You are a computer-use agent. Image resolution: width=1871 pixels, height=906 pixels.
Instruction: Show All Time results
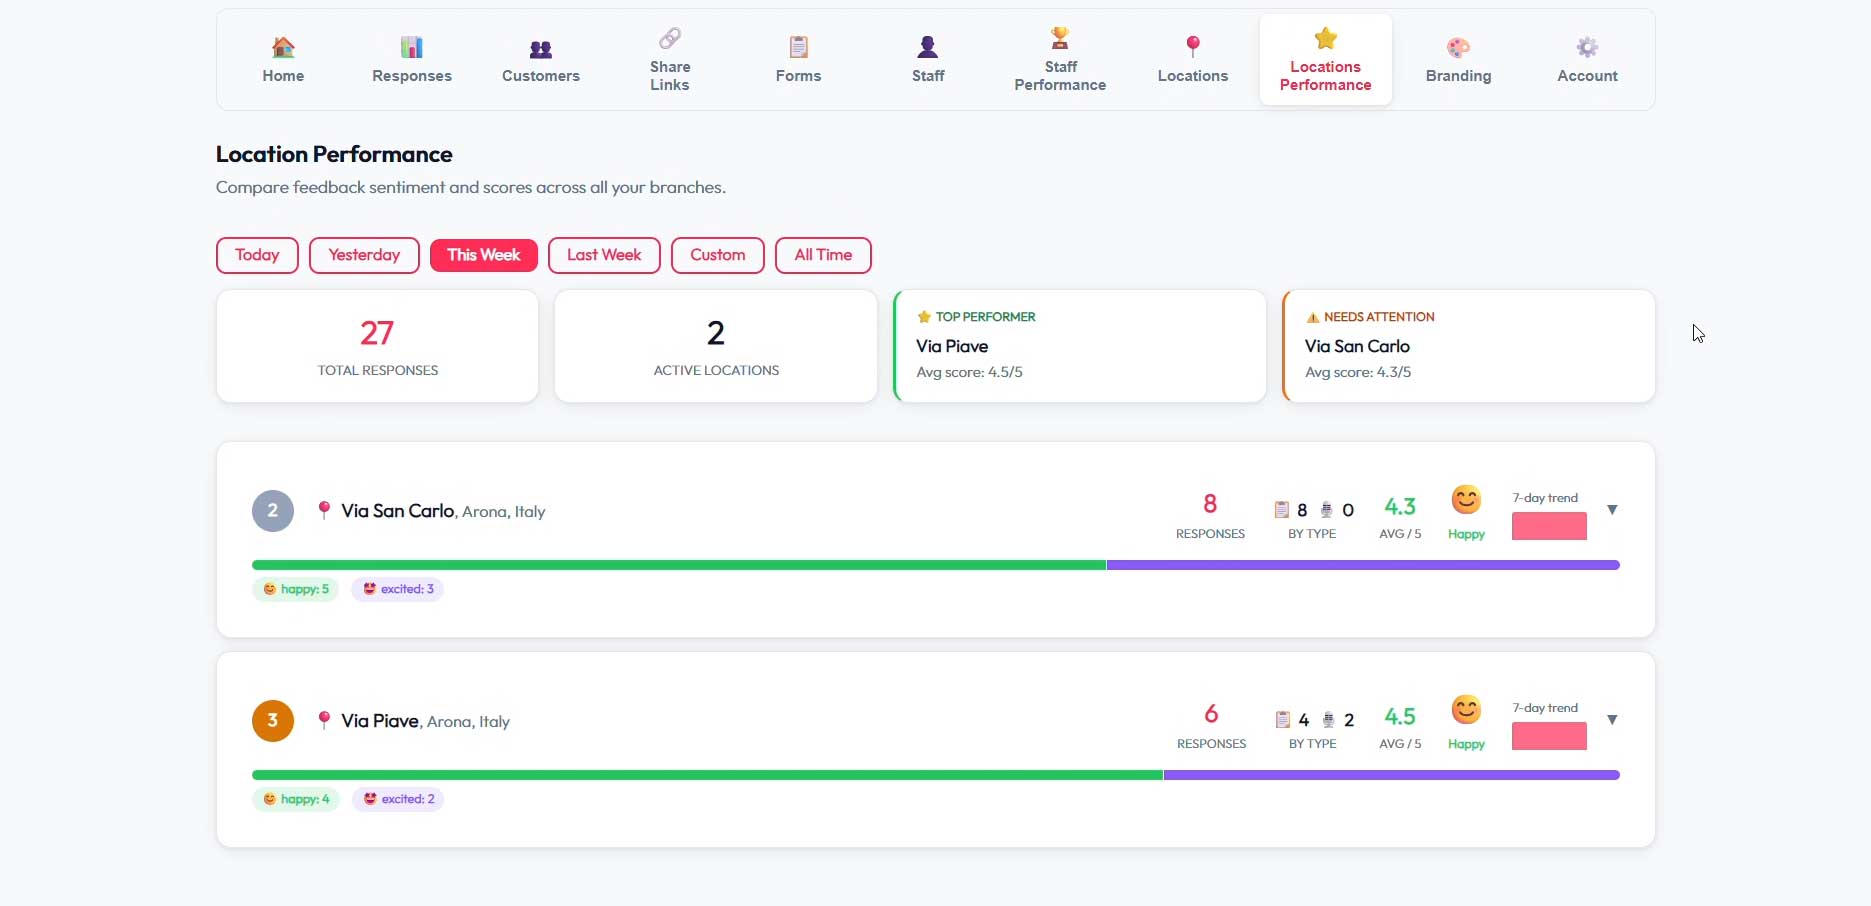click(823, 255)
